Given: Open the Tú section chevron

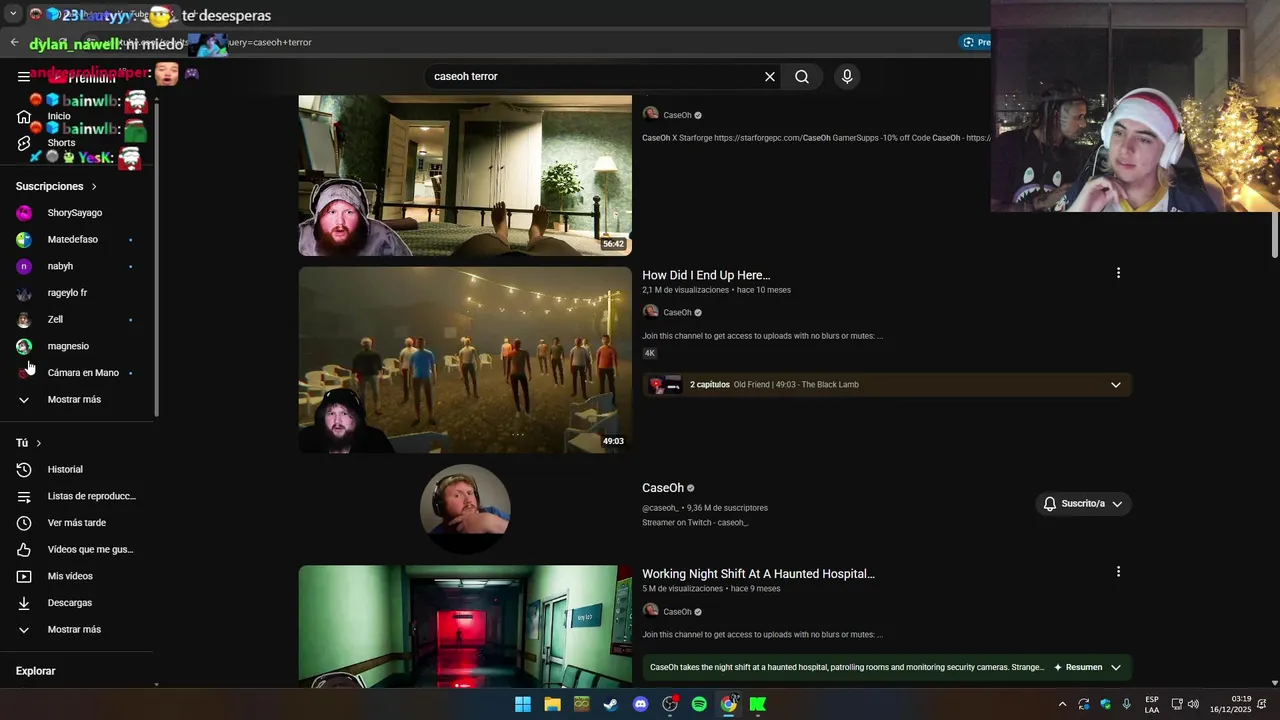Looking at the screenshot, I should 39,443.
